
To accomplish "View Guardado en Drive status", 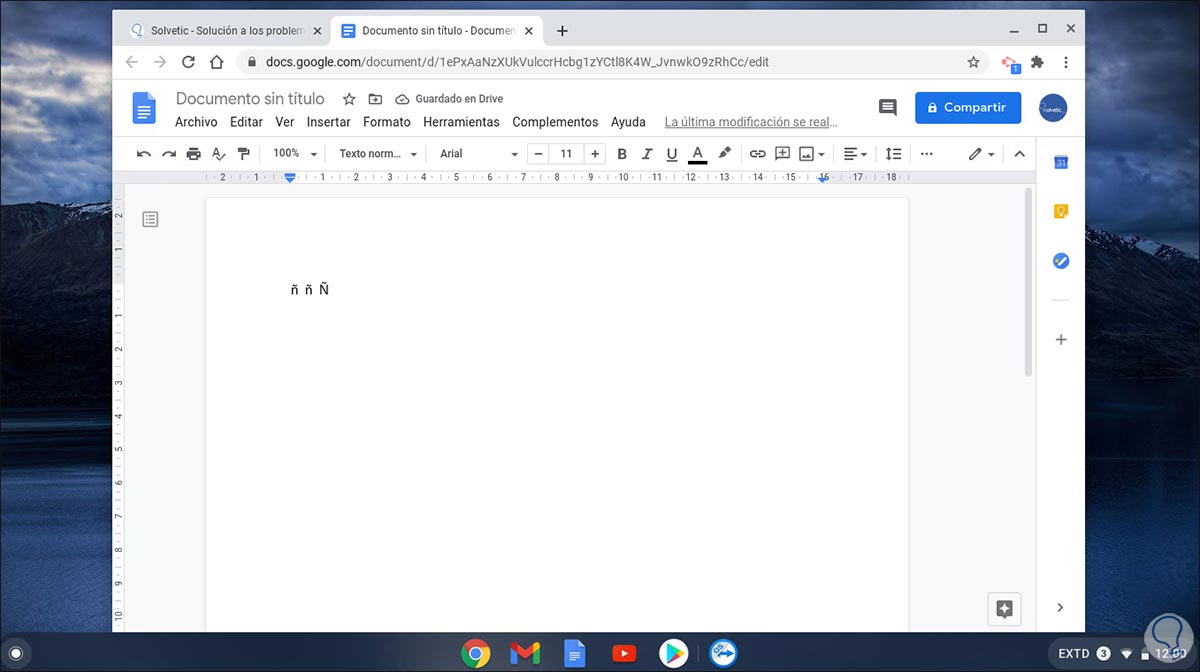I will [449, 99].
